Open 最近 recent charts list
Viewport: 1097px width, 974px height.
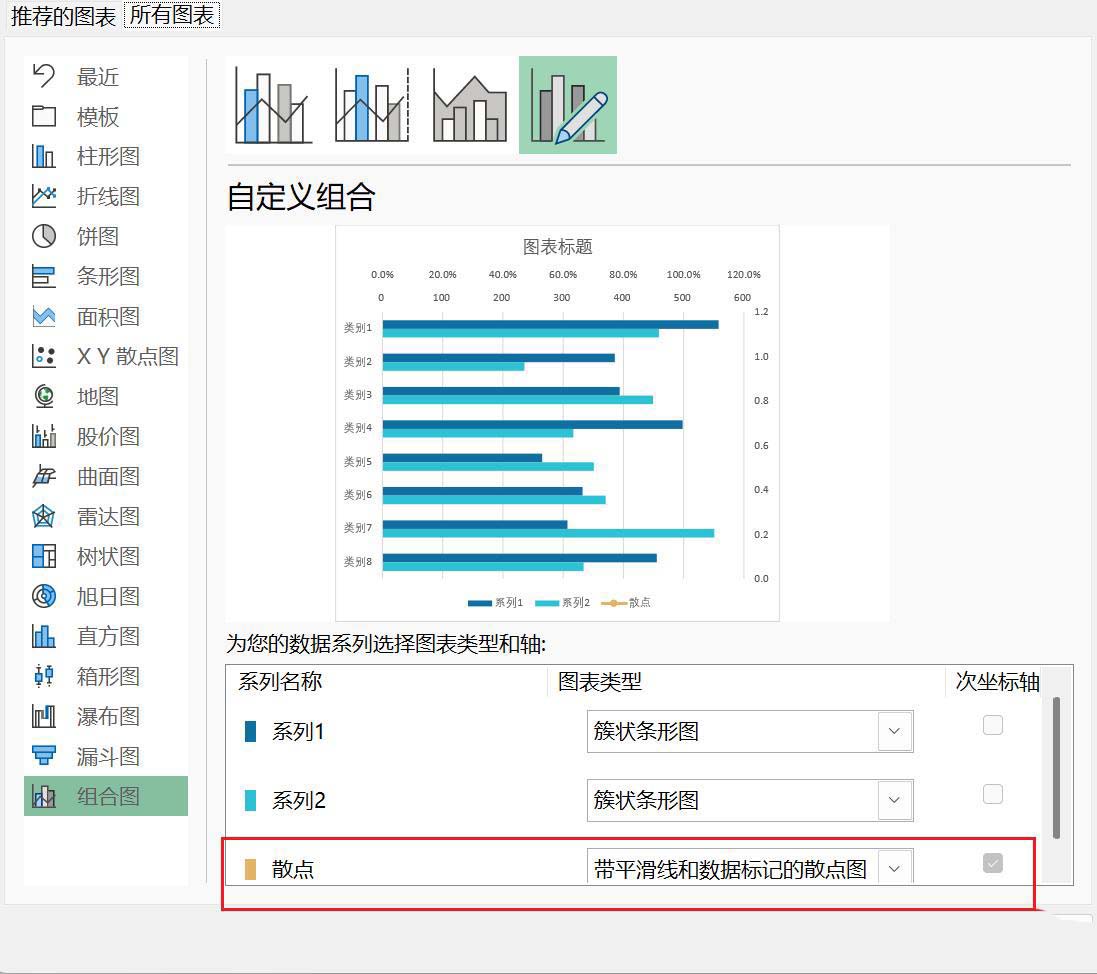coord(98,77)
